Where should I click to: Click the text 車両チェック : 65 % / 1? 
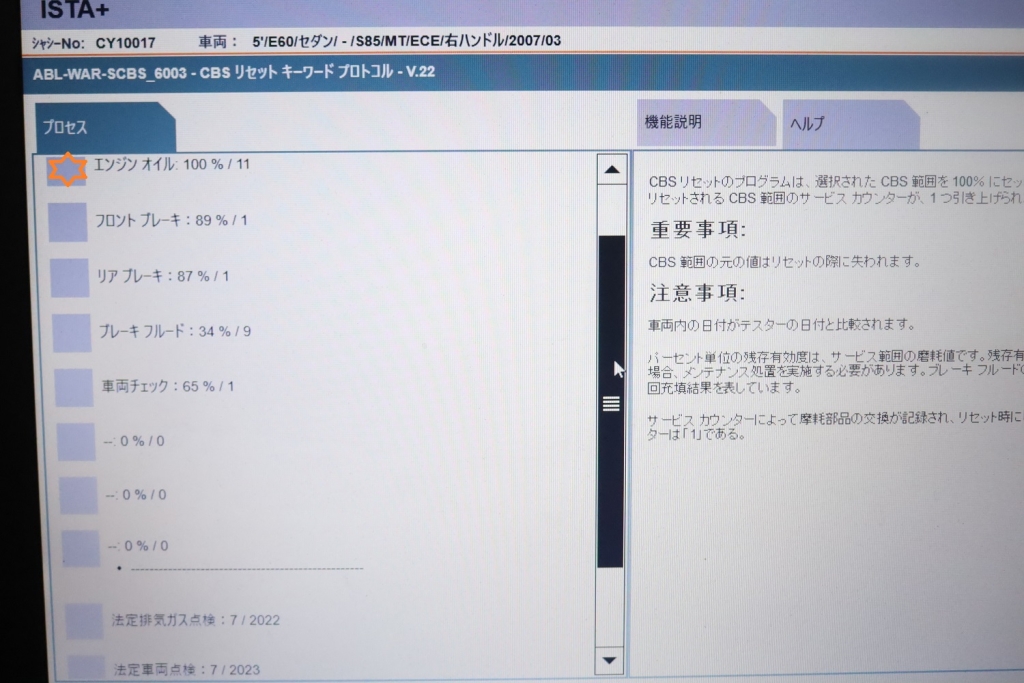point(168,386)
